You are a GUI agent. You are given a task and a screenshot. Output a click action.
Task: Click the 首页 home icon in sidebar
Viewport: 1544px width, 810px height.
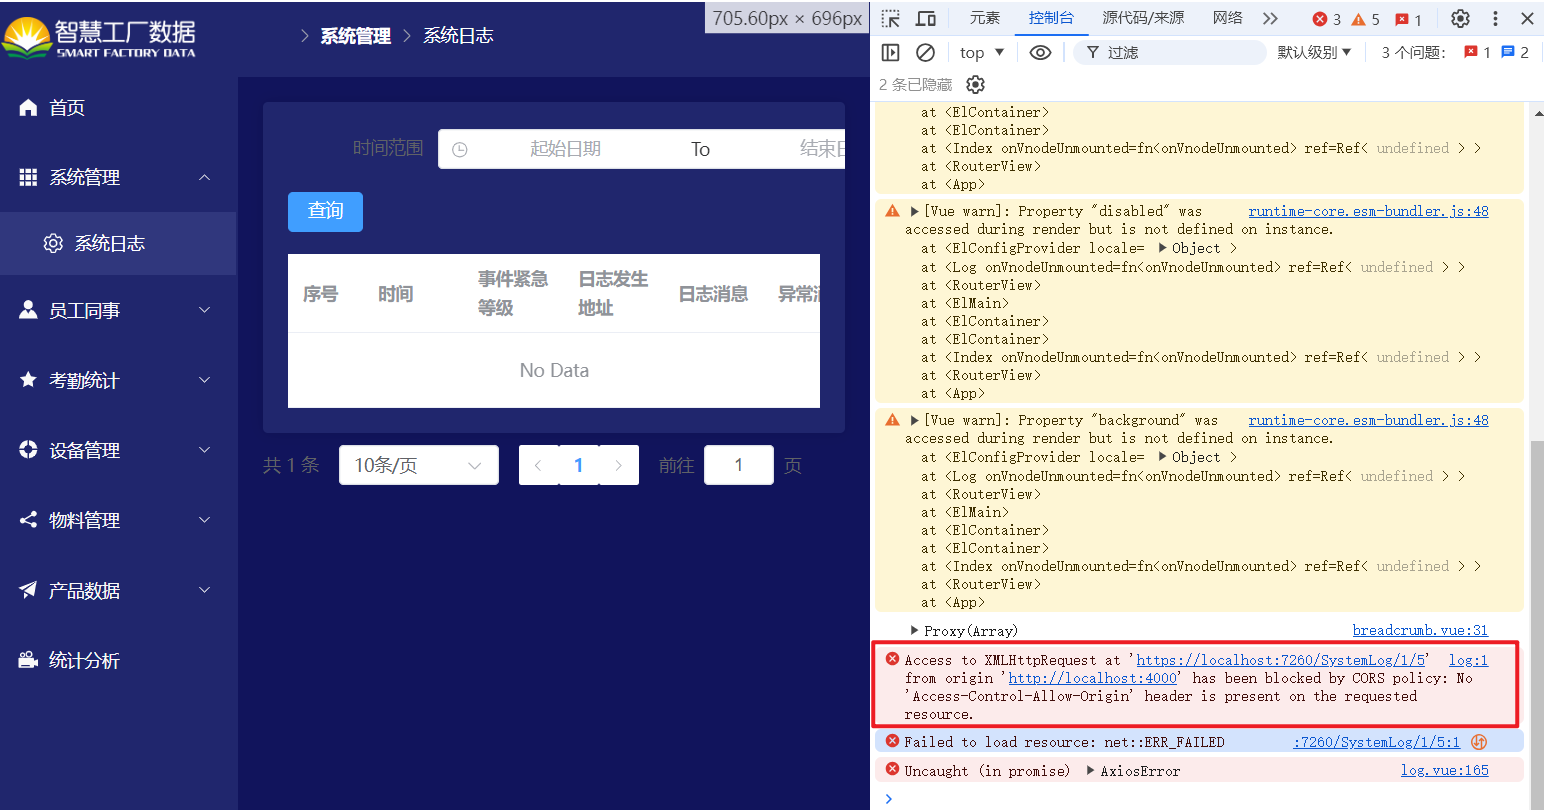(28, 107)
